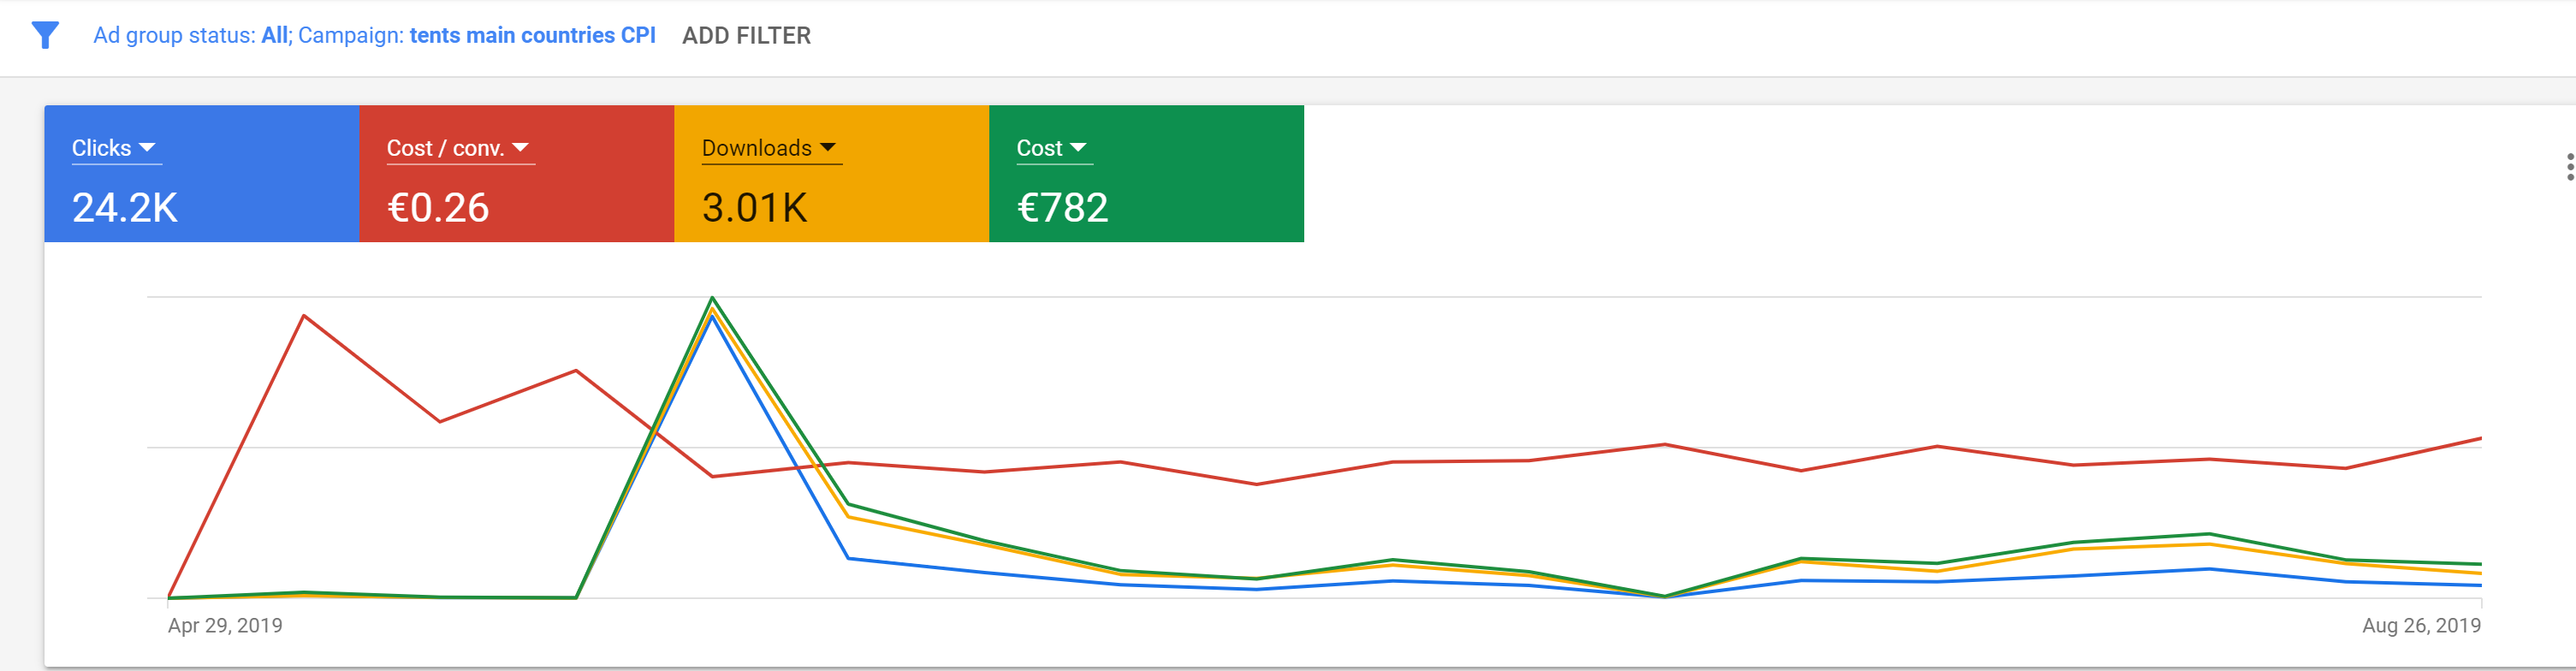2576x671 pixels.
Task: Click the Aug 26, 2019 axis label
Action: 2421,626
